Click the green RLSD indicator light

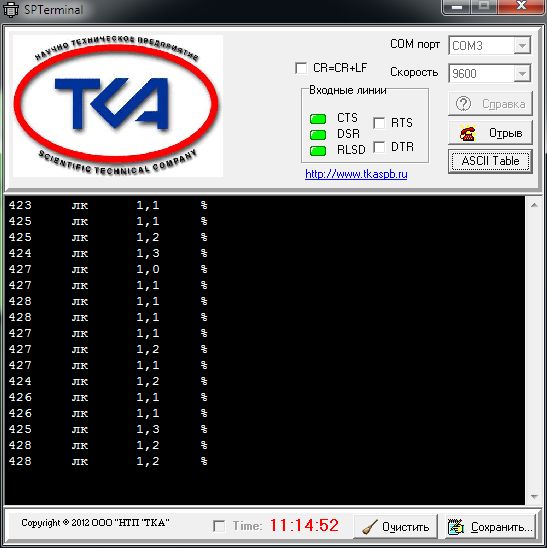(x=318, y=151)
